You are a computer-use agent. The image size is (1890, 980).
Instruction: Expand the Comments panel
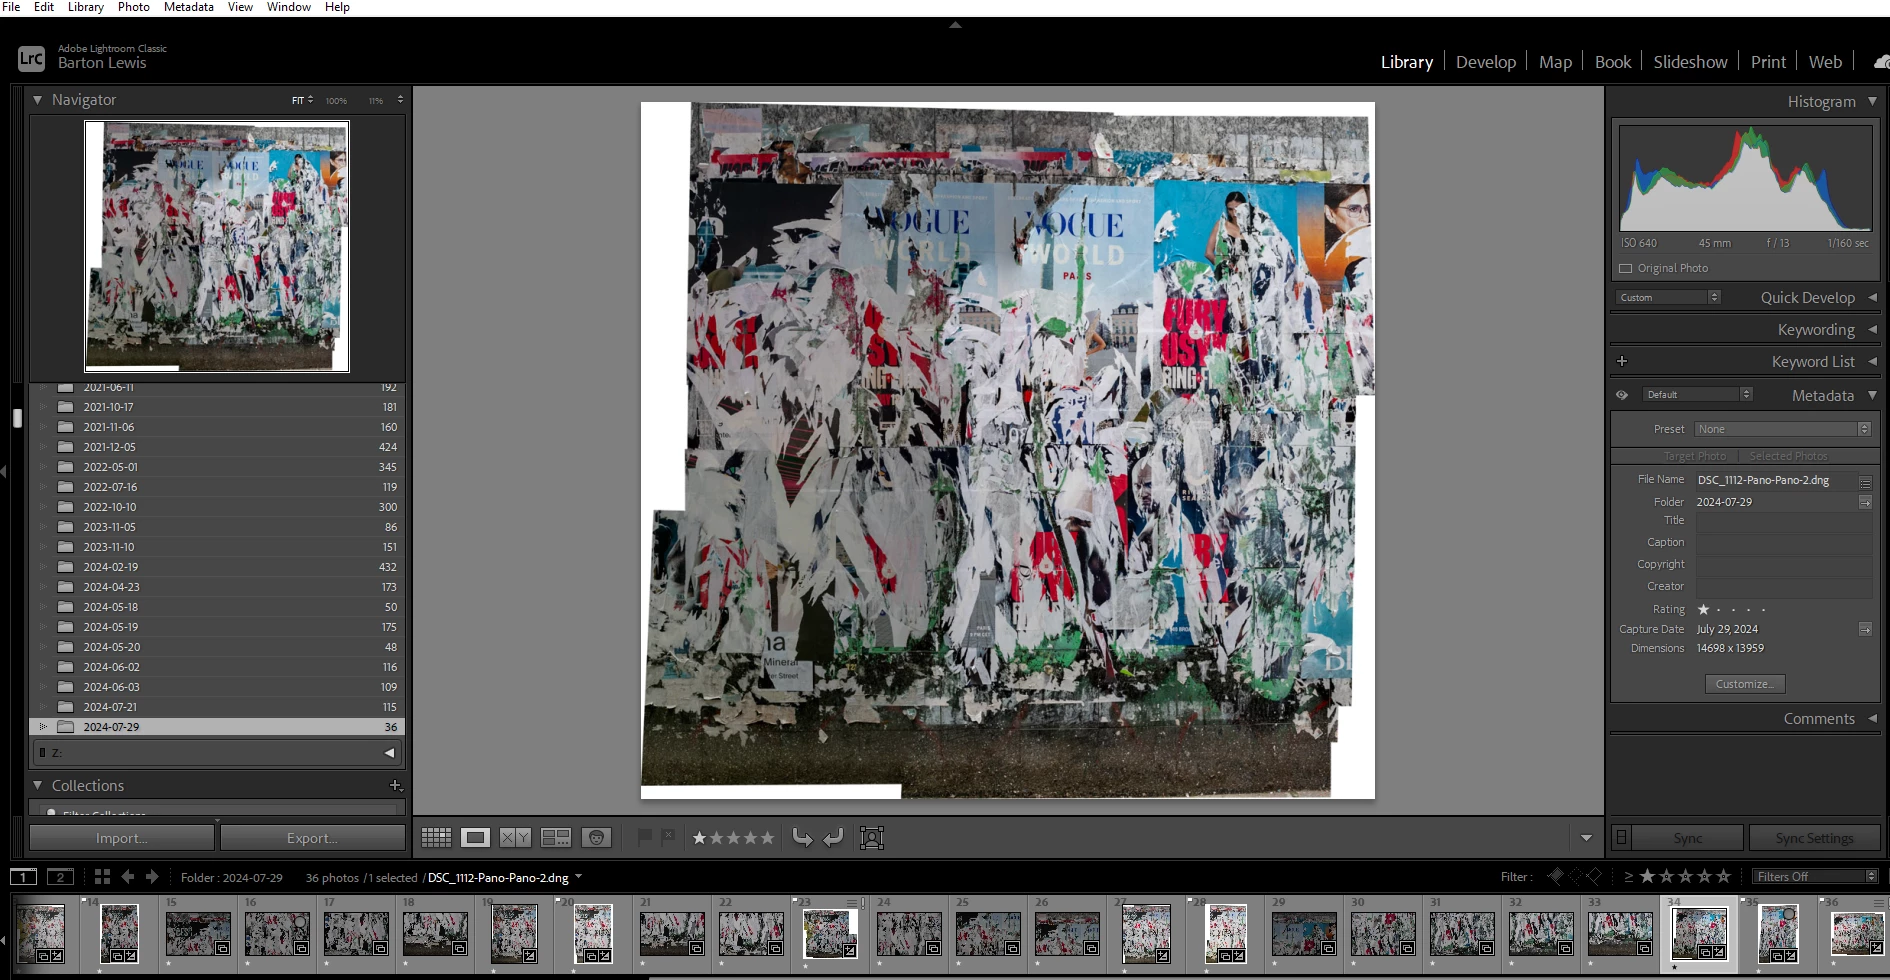pyautogui.click(x=1872, y=718)
